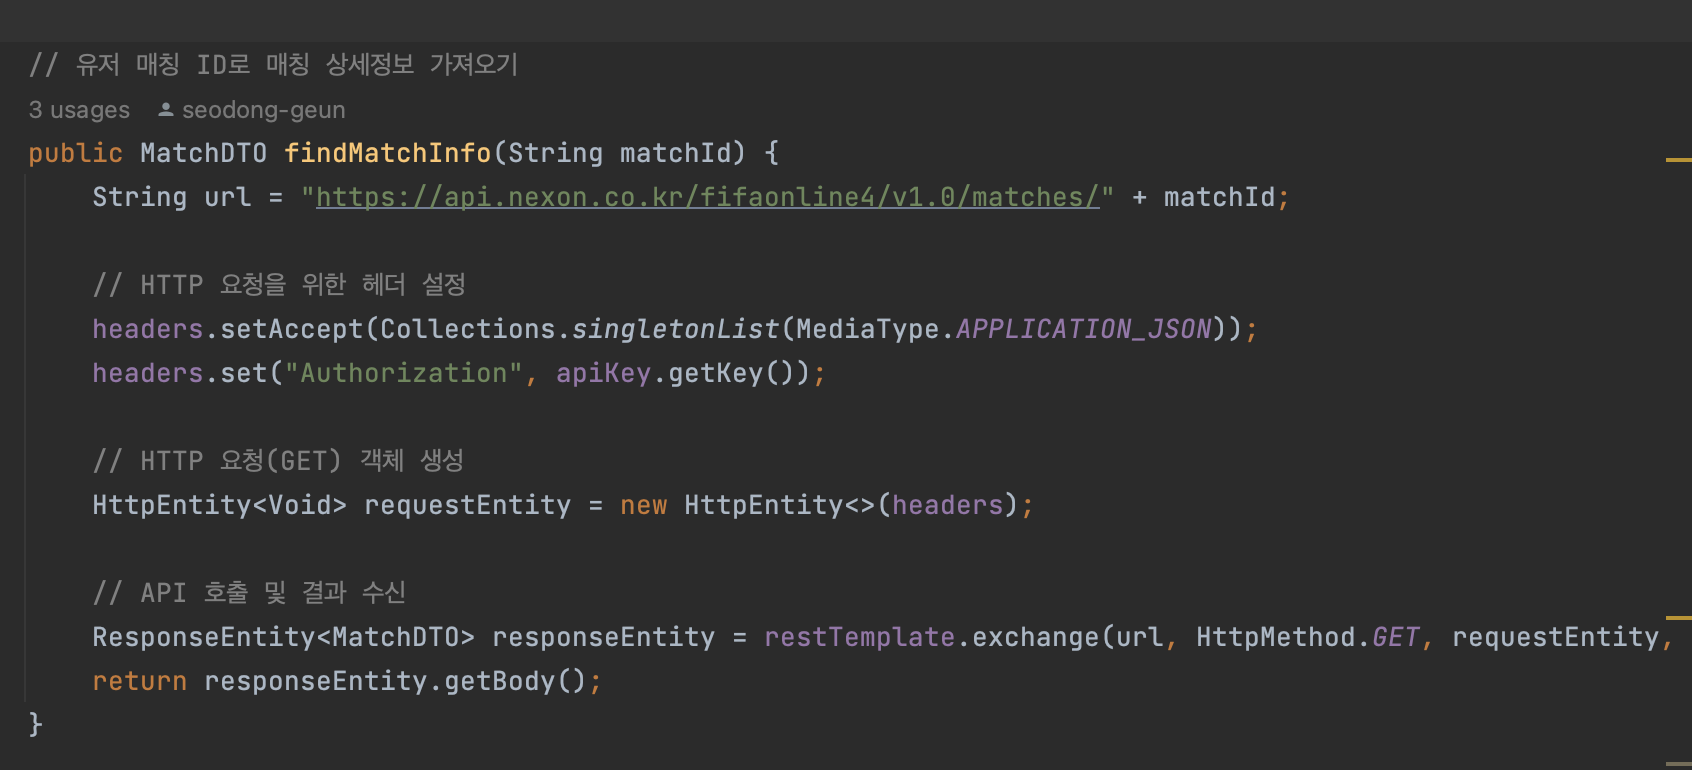Click the 'return' keyword
Screen dimensions: 1692x770
click(x=140, y=681)
